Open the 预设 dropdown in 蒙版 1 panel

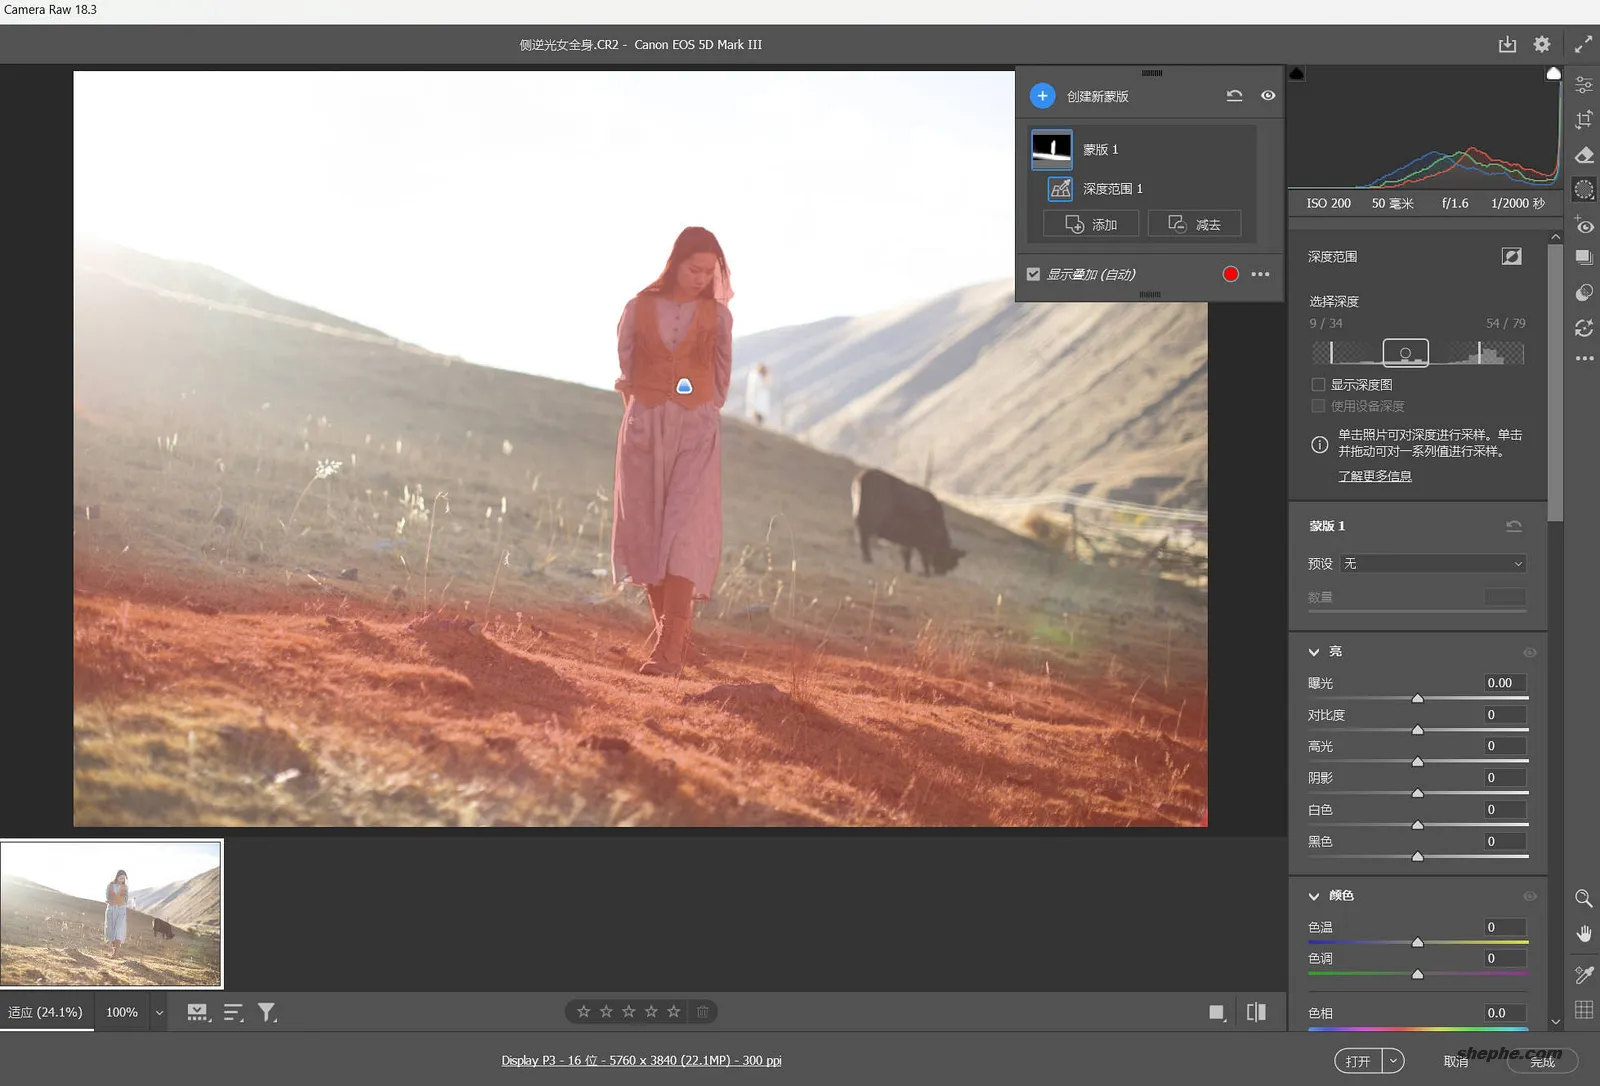tap(1432, 563)
